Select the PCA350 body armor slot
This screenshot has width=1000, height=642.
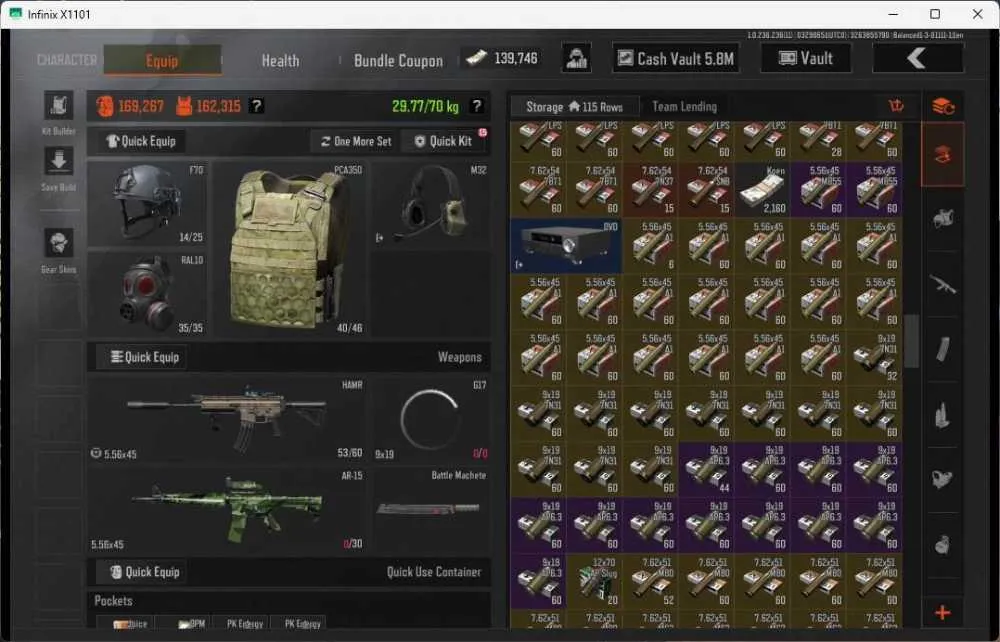click(x=290, y=249)
